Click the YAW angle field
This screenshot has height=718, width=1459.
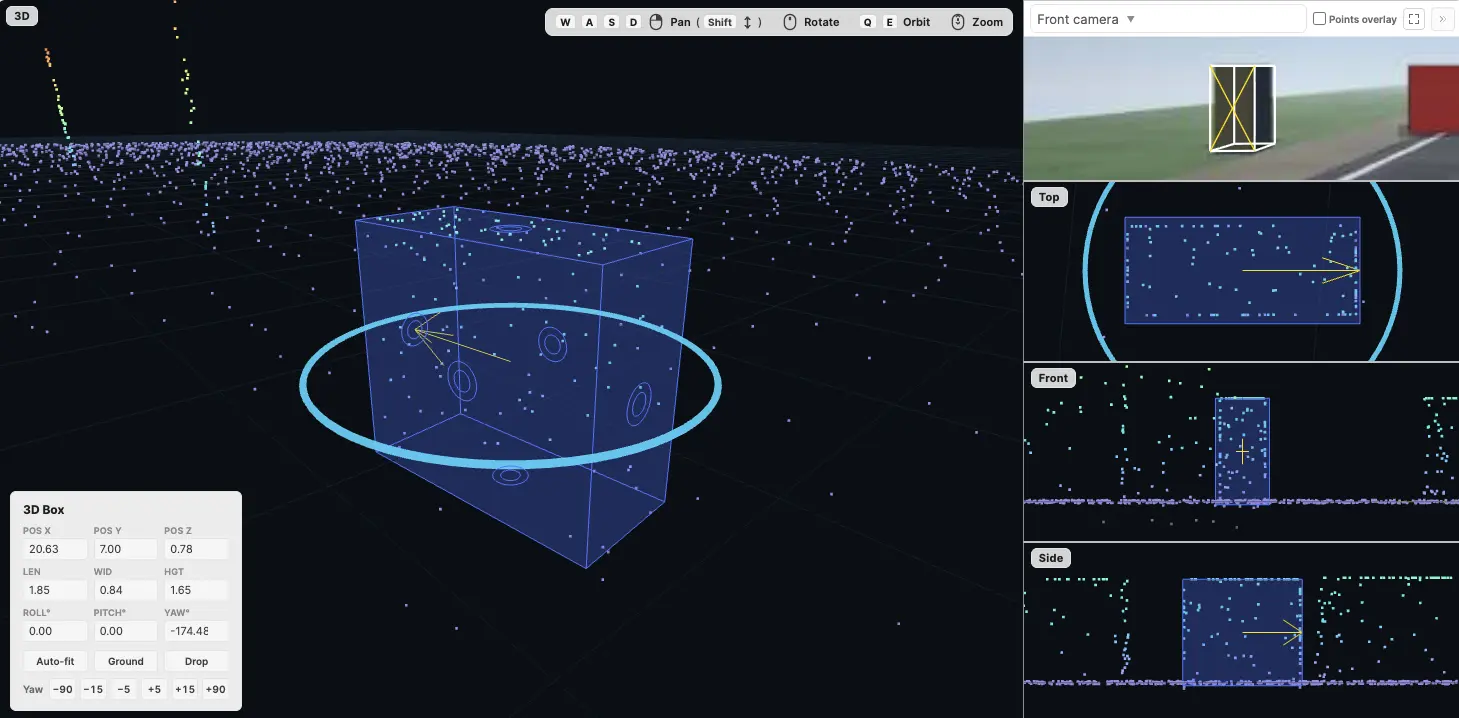[x=196, y=631]
